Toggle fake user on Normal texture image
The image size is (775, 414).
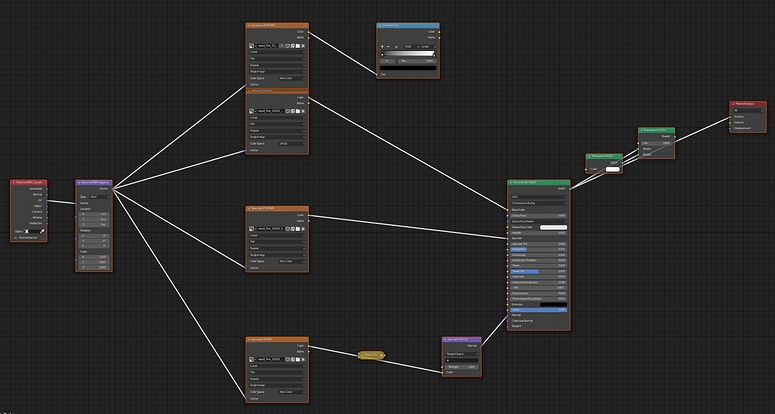pyautogui.click(x=288, y=359)
